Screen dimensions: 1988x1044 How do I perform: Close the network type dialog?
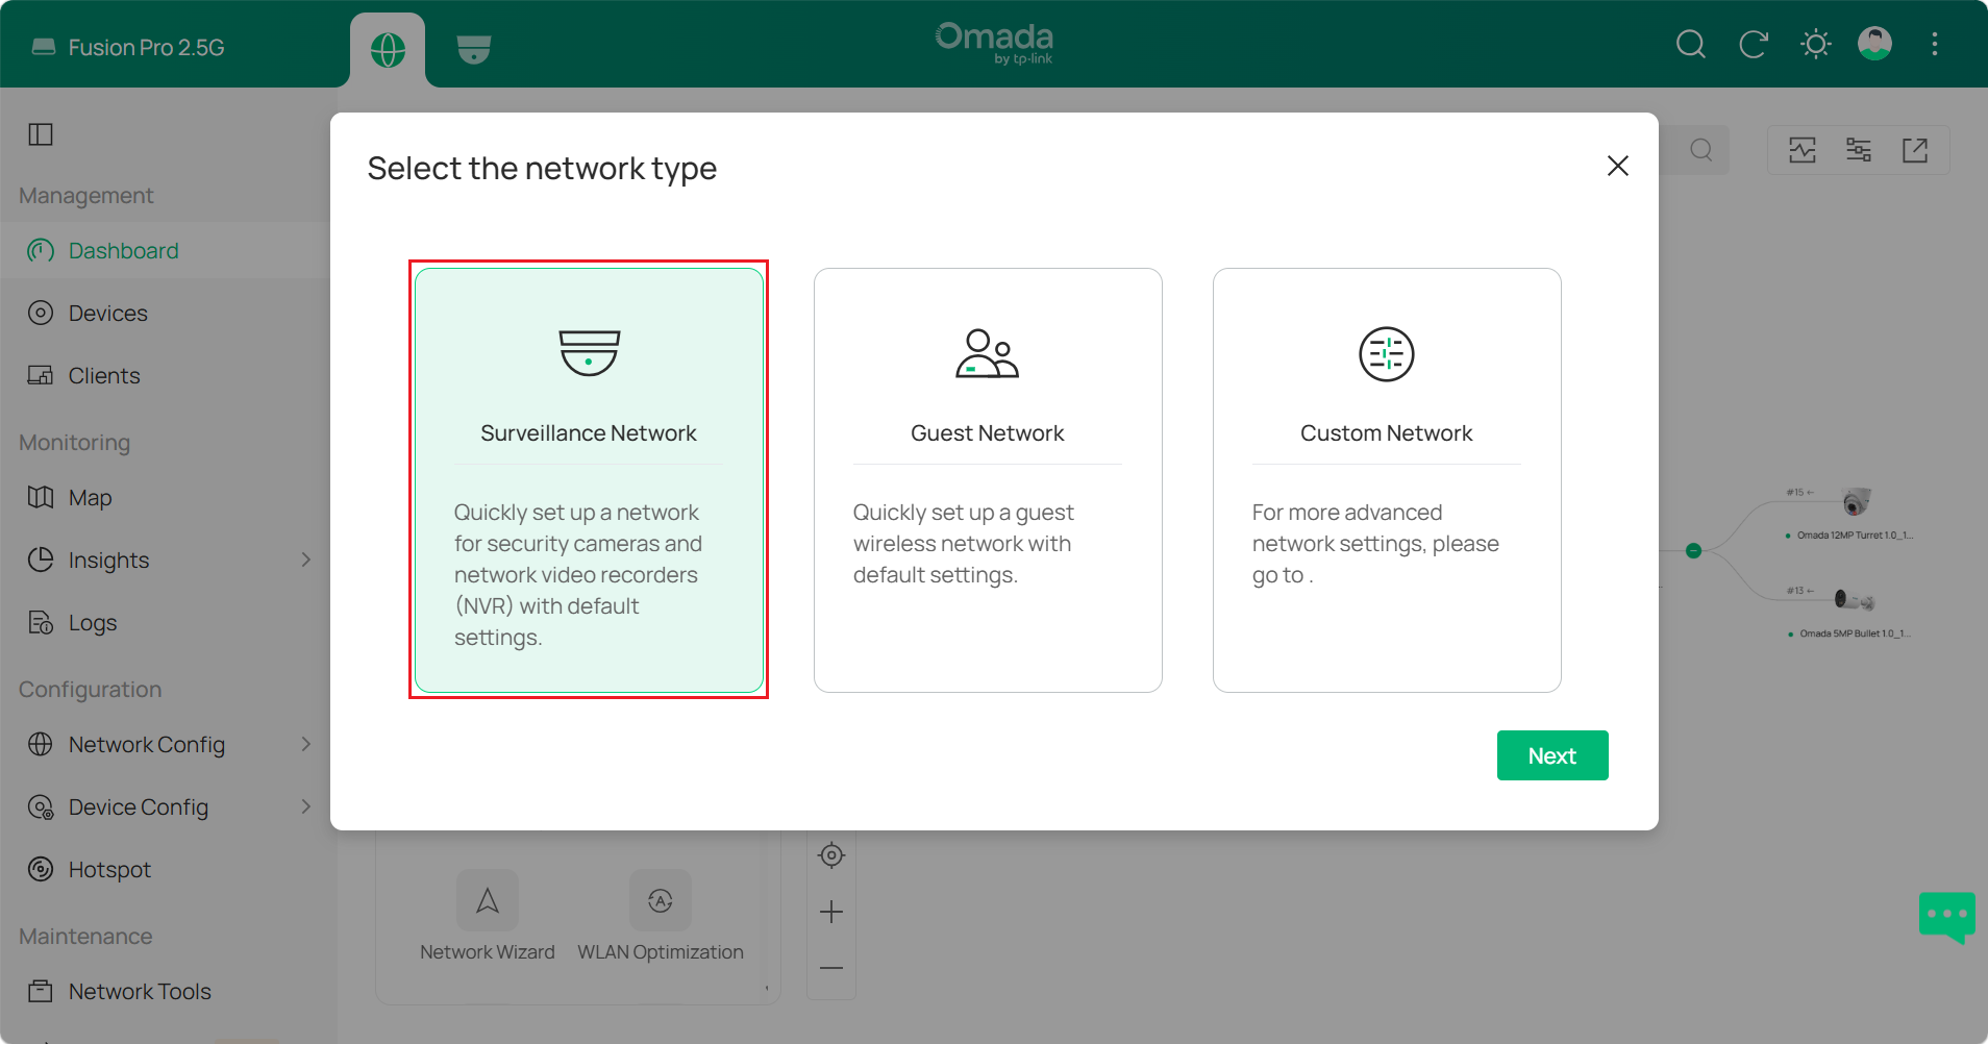pos(1618,166)
